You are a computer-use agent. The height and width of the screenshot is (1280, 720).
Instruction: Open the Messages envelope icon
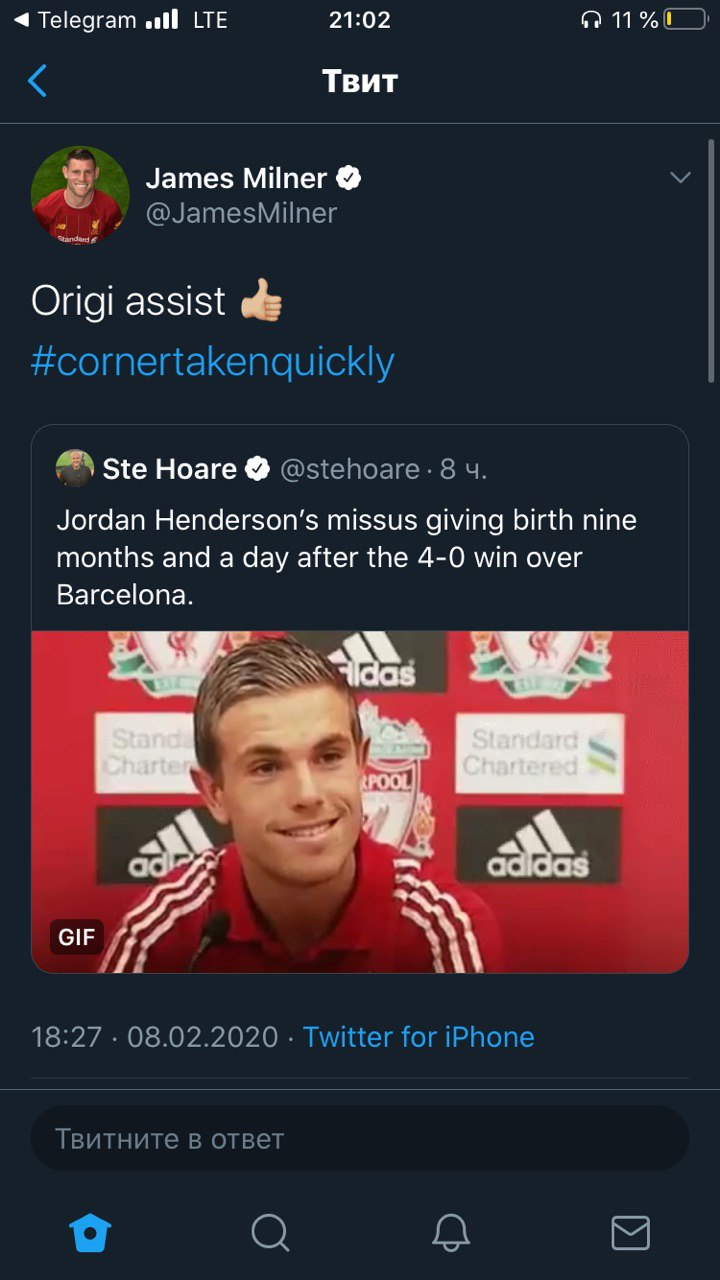coord(630,1233)
